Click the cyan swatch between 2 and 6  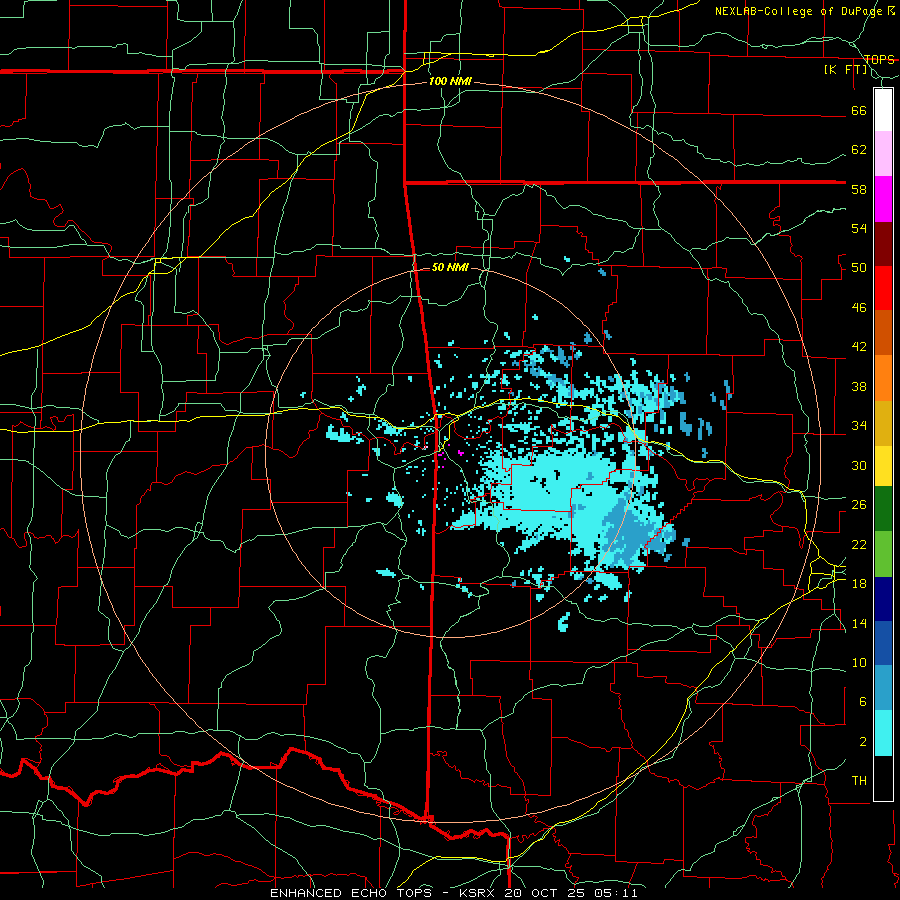(883, 733)
